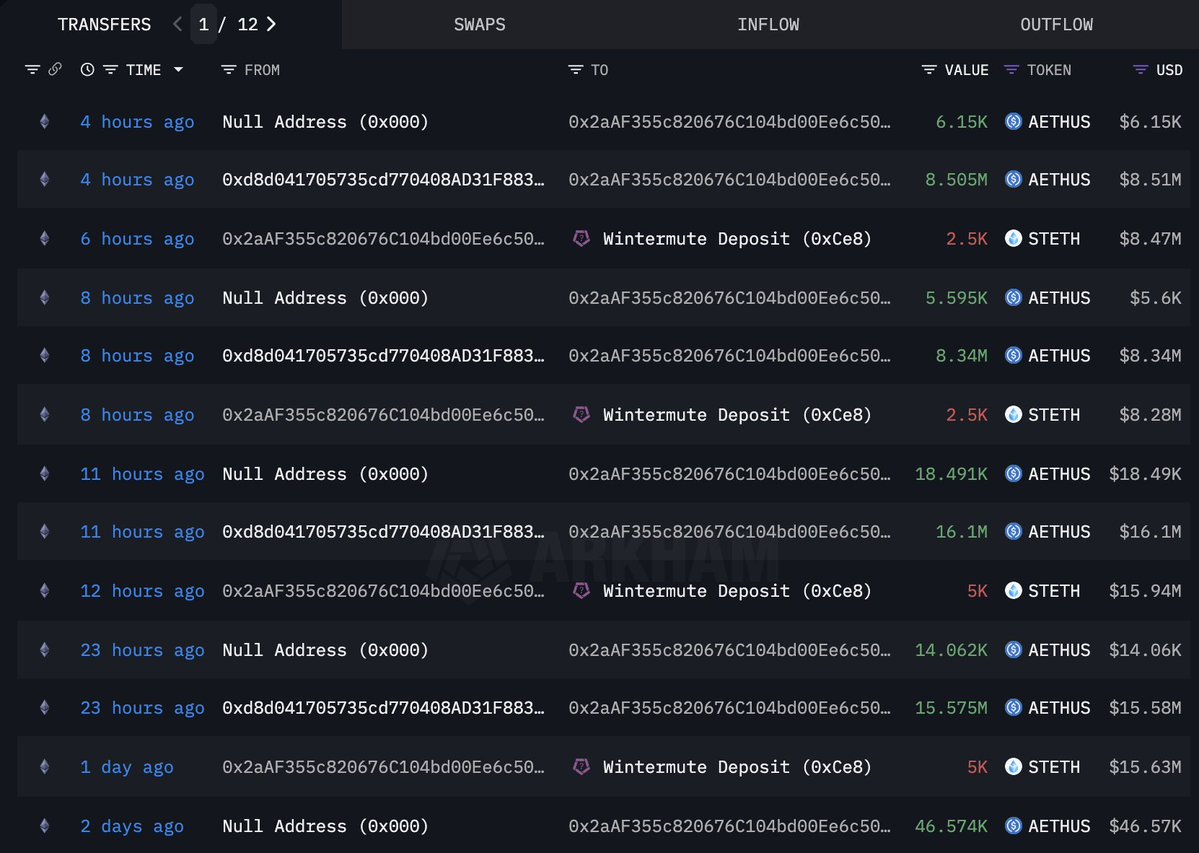Open 0xd8d0417 sender on $8.51M row
Screen dimensions: 1199x853
383,180
